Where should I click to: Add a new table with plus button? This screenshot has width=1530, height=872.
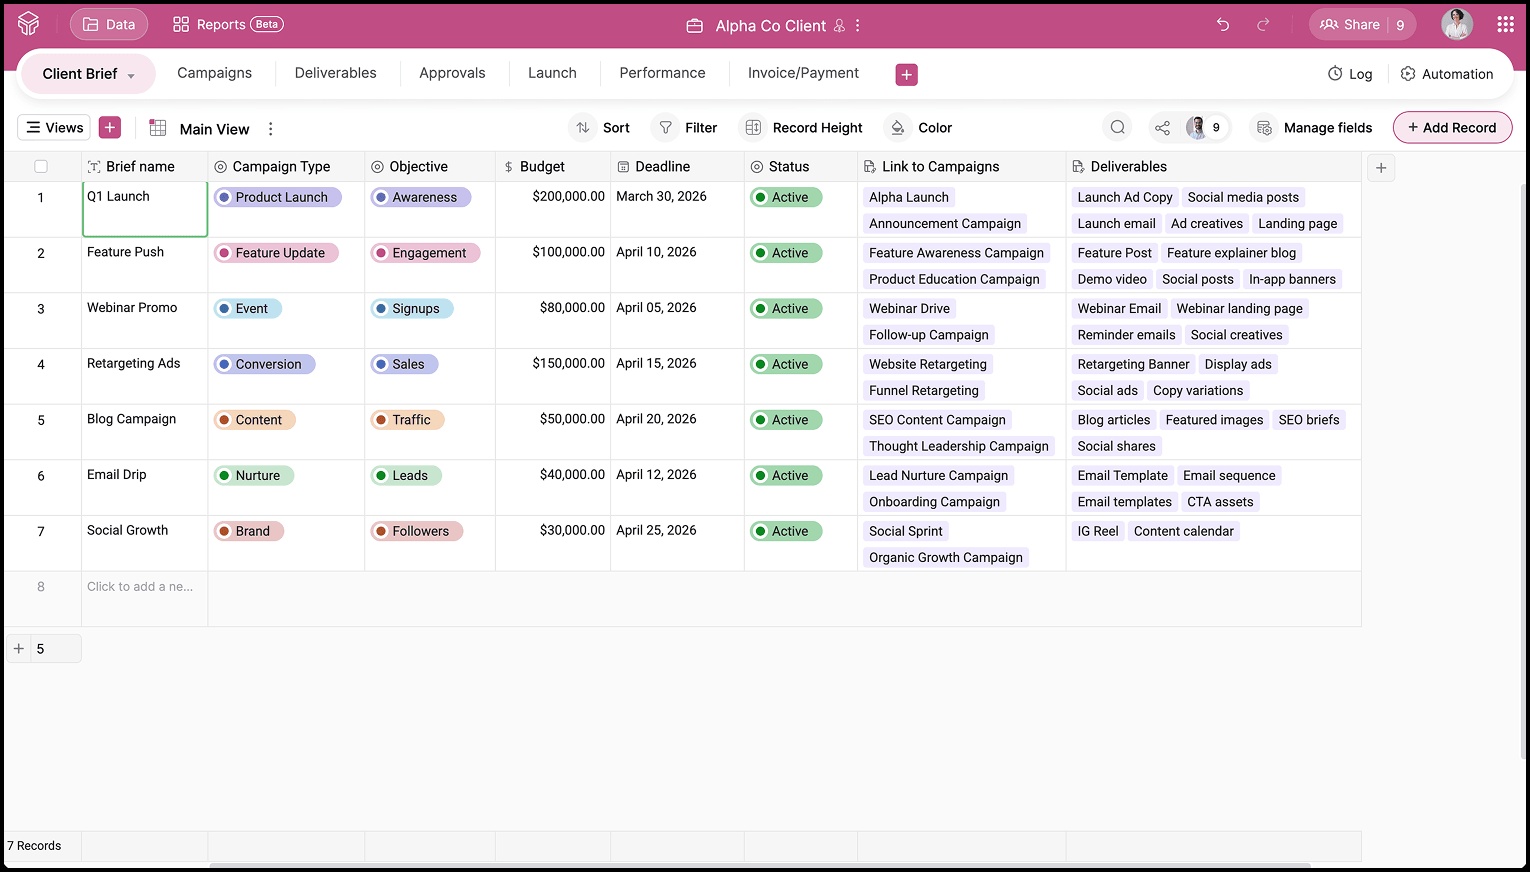pyautogui.click(x=906, y=74)
